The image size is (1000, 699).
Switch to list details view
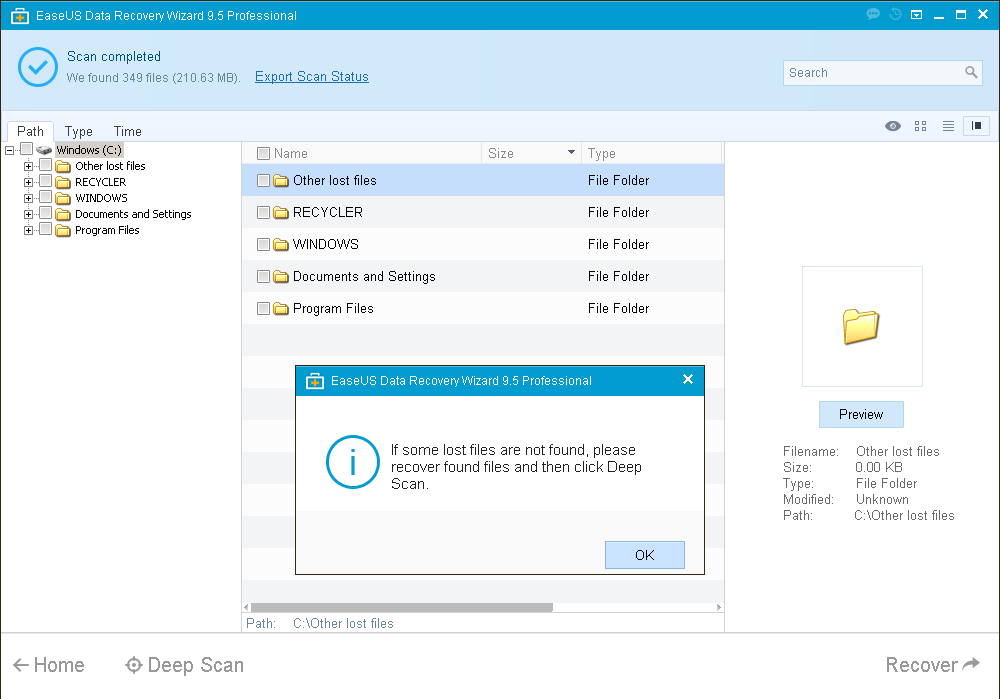coord(948,126)
